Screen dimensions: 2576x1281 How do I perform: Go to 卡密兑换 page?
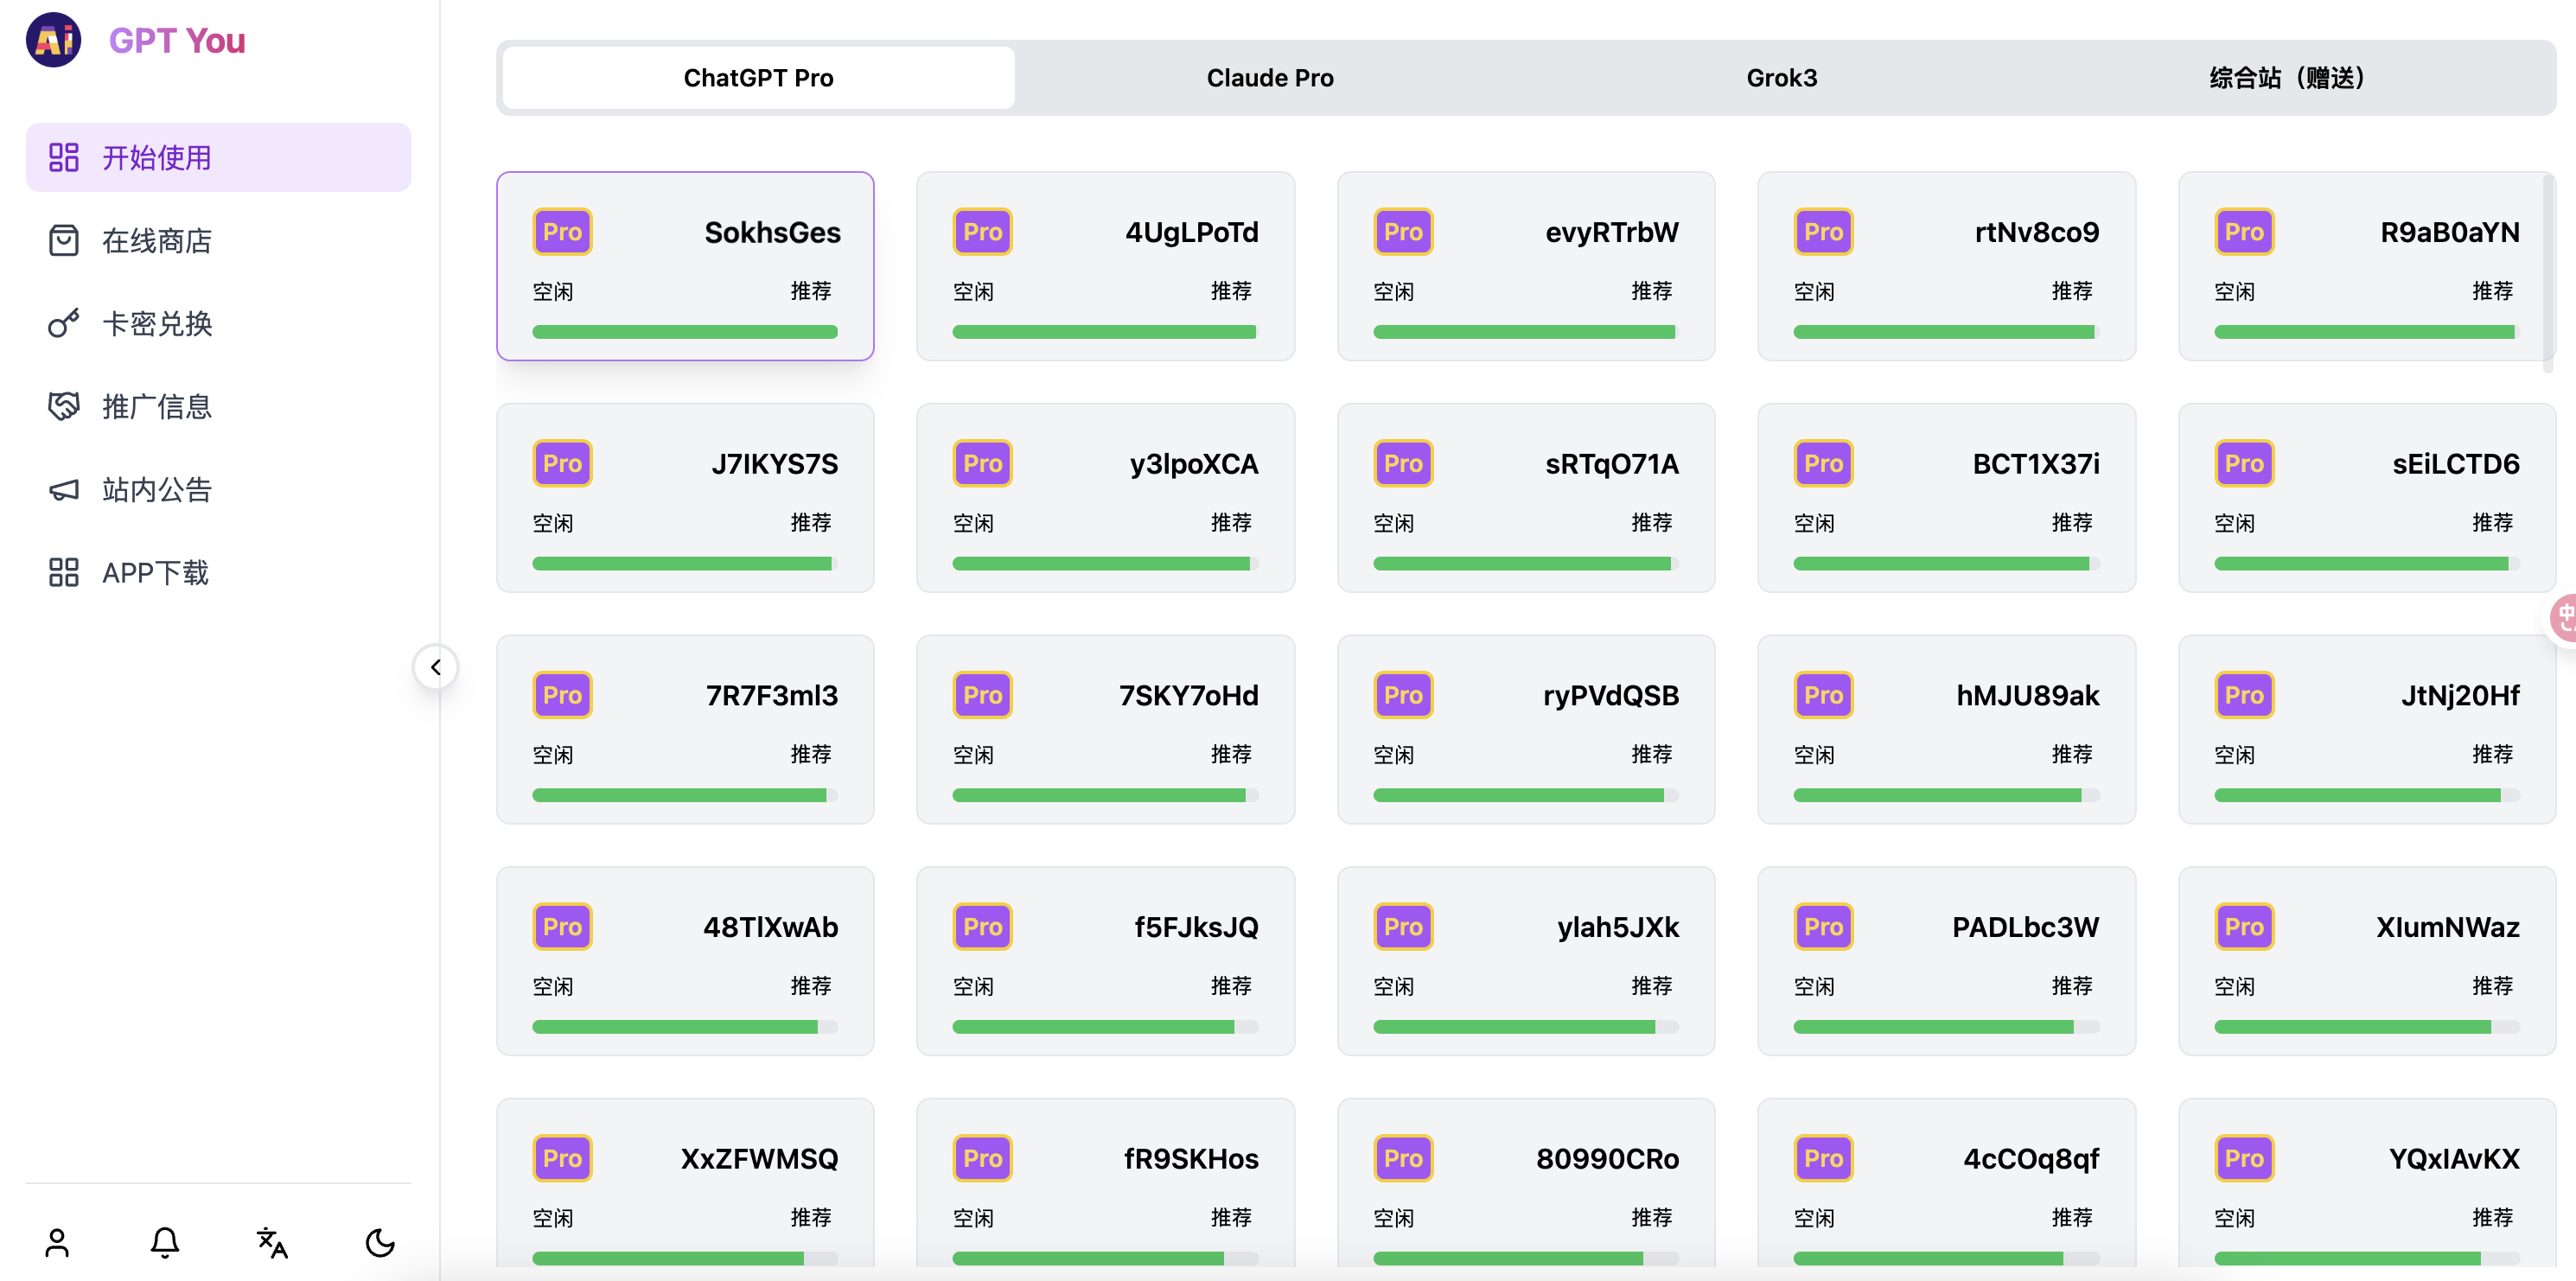218,323
